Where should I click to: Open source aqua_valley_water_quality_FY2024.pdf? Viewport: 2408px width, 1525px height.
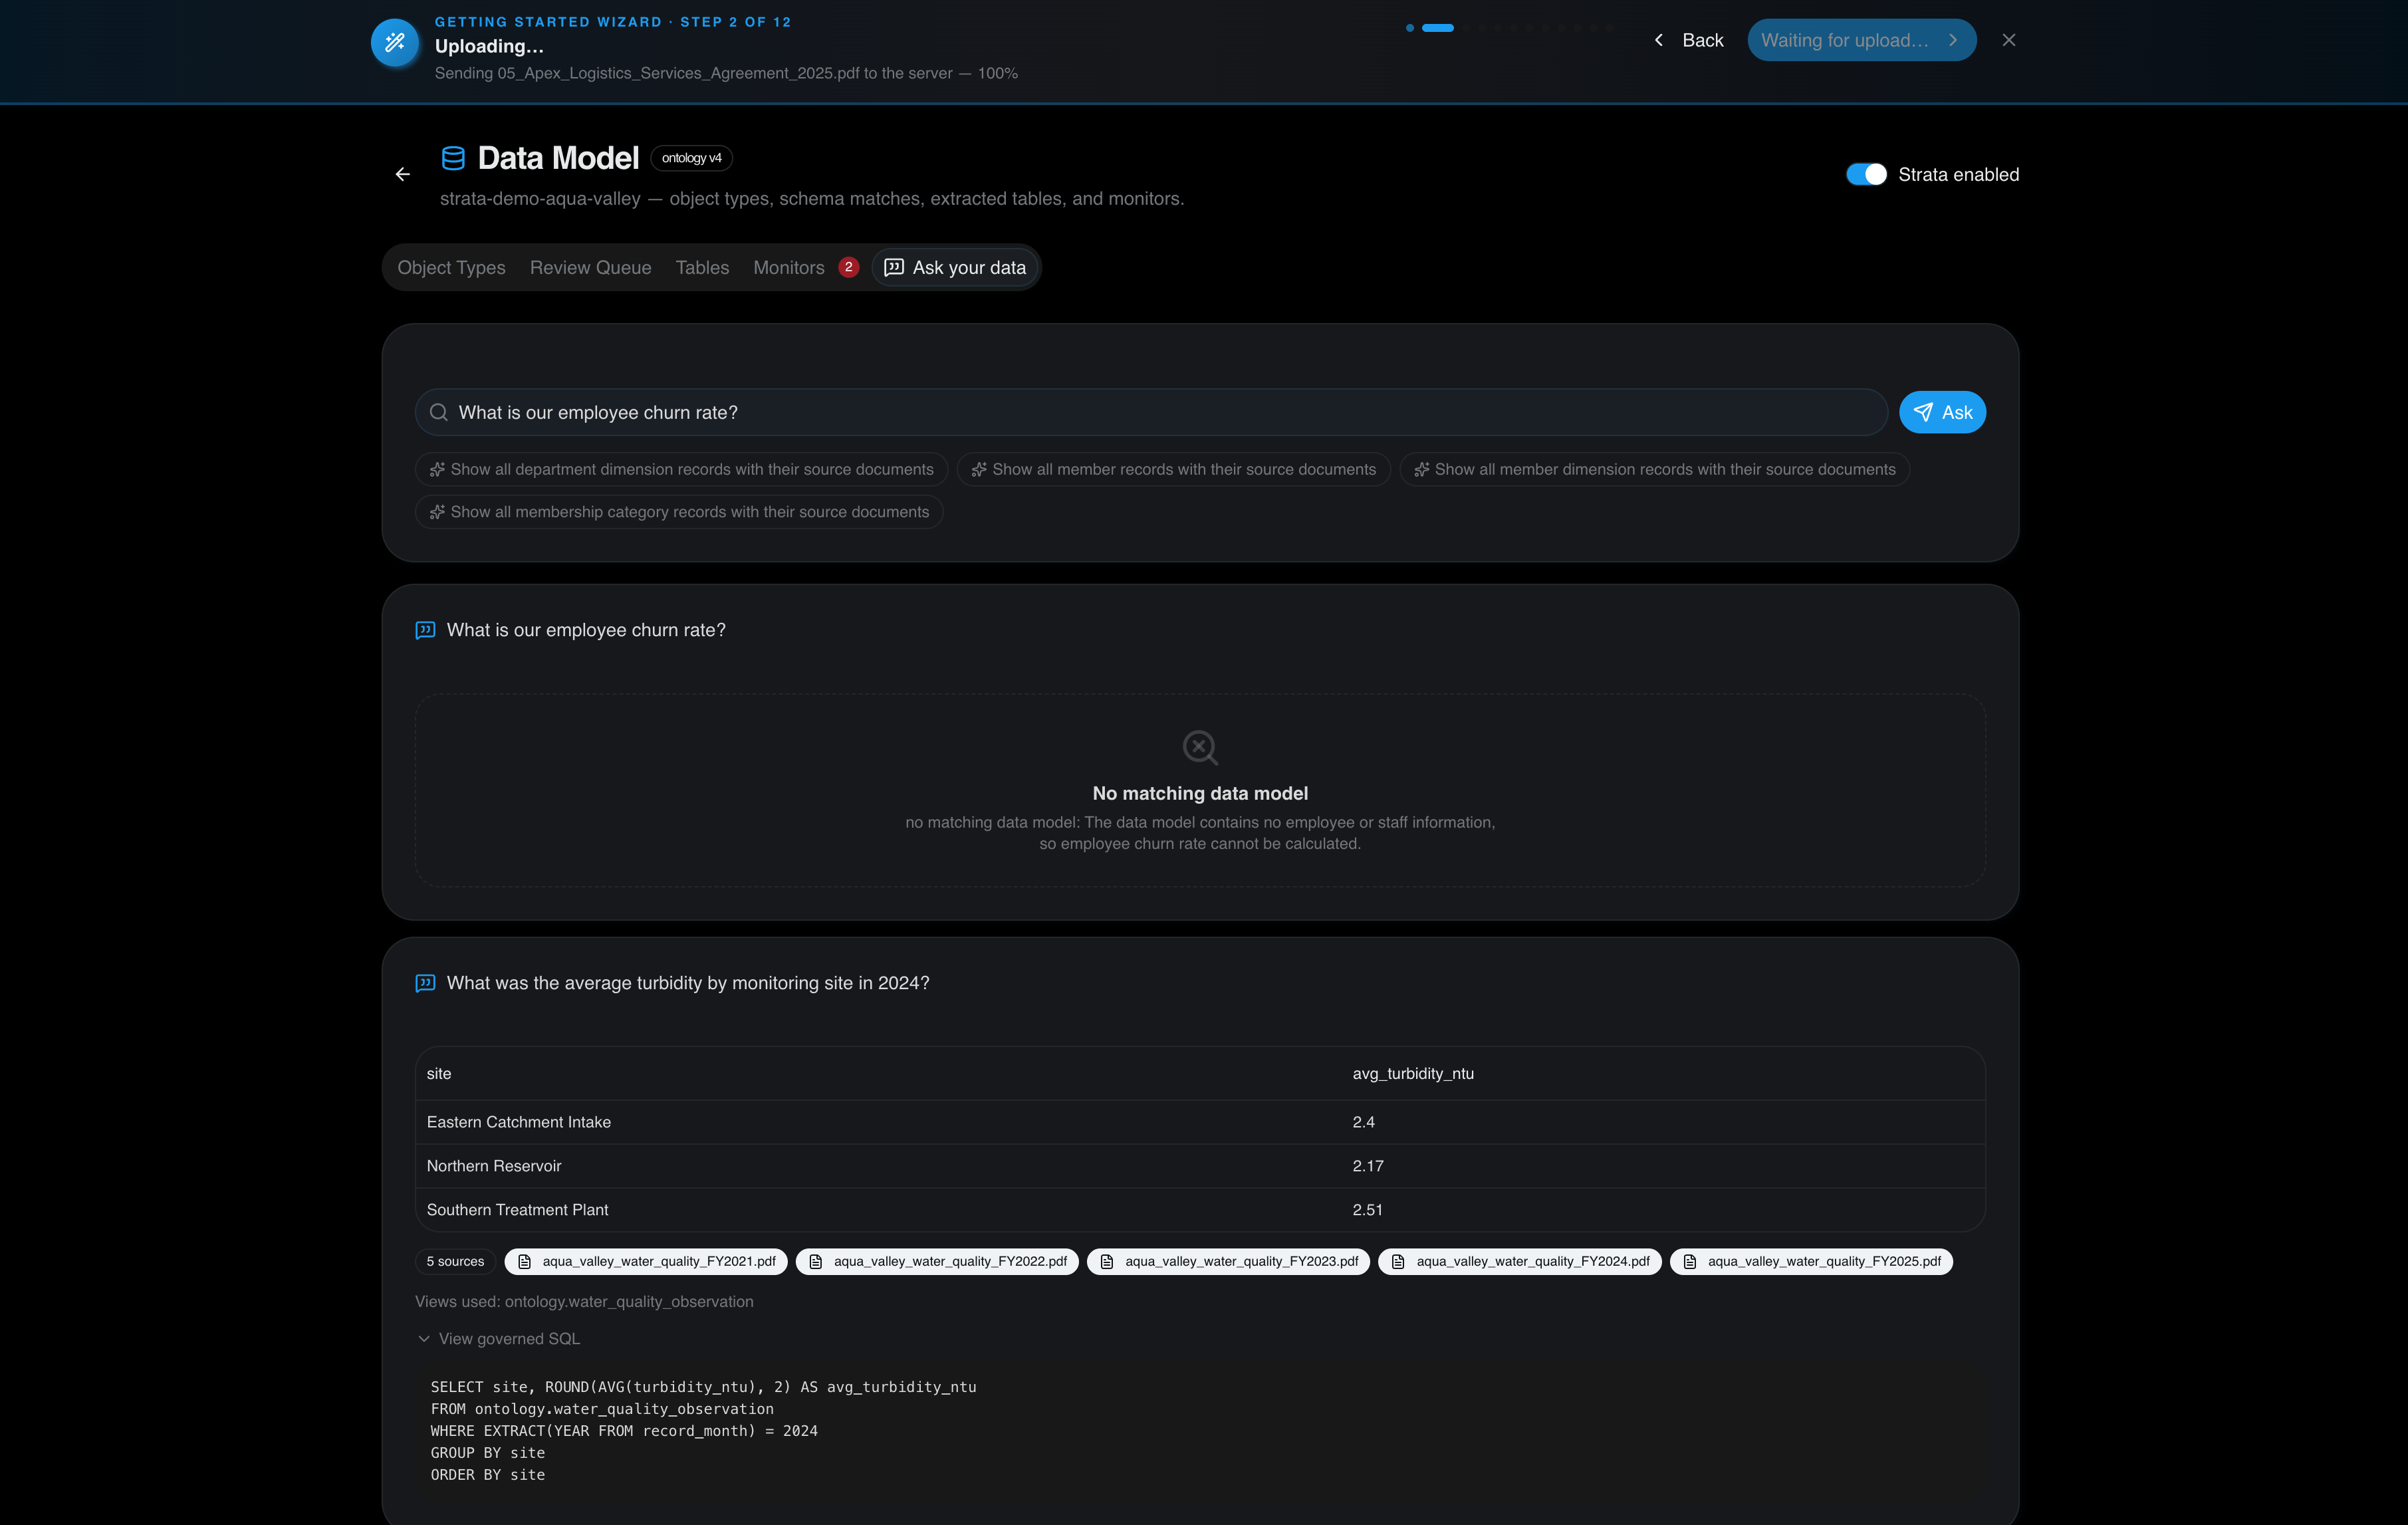pos(1520,1261)
